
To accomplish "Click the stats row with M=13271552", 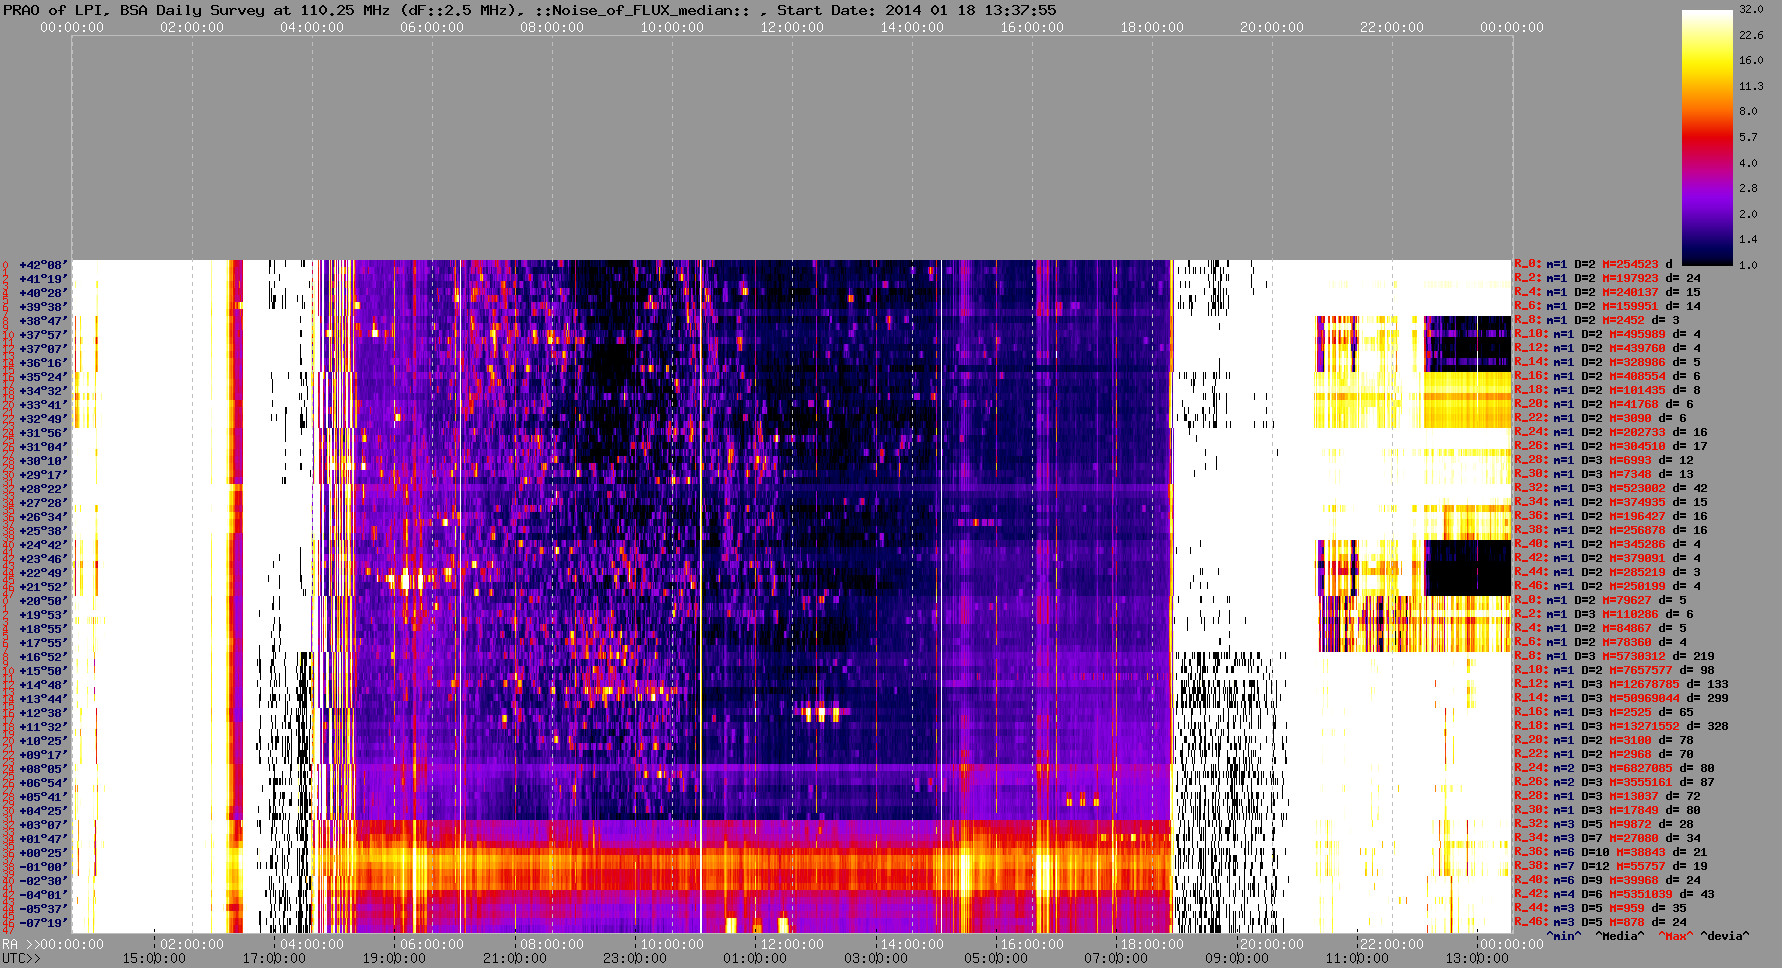I will click(1621, 727).
